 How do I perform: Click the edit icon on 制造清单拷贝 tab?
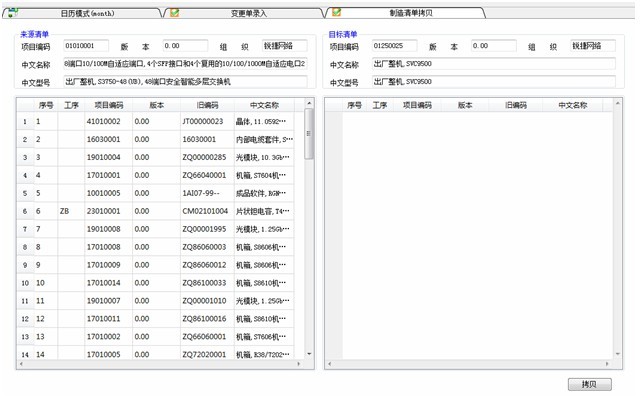click(x=336, y=12)
